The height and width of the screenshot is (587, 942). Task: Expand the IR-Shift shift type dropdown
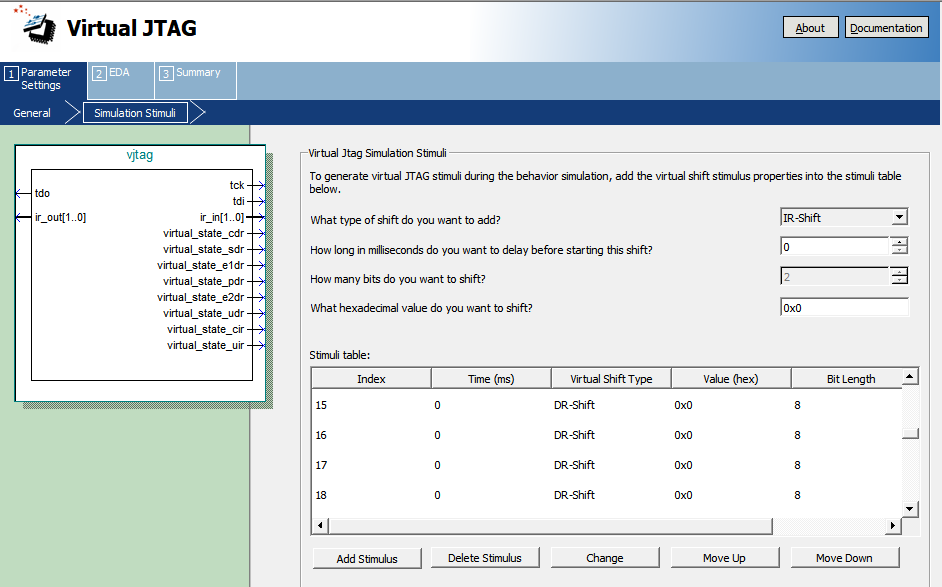(899, 217)
